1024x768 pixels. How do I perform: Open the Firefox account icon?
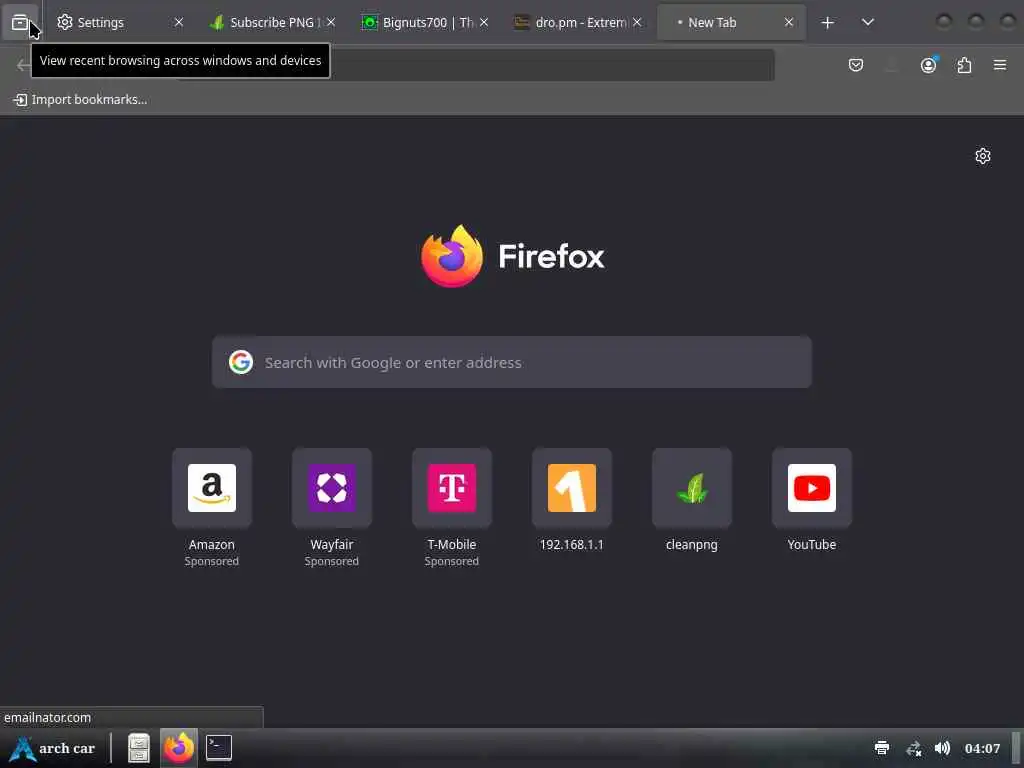(x=928, y=65)
